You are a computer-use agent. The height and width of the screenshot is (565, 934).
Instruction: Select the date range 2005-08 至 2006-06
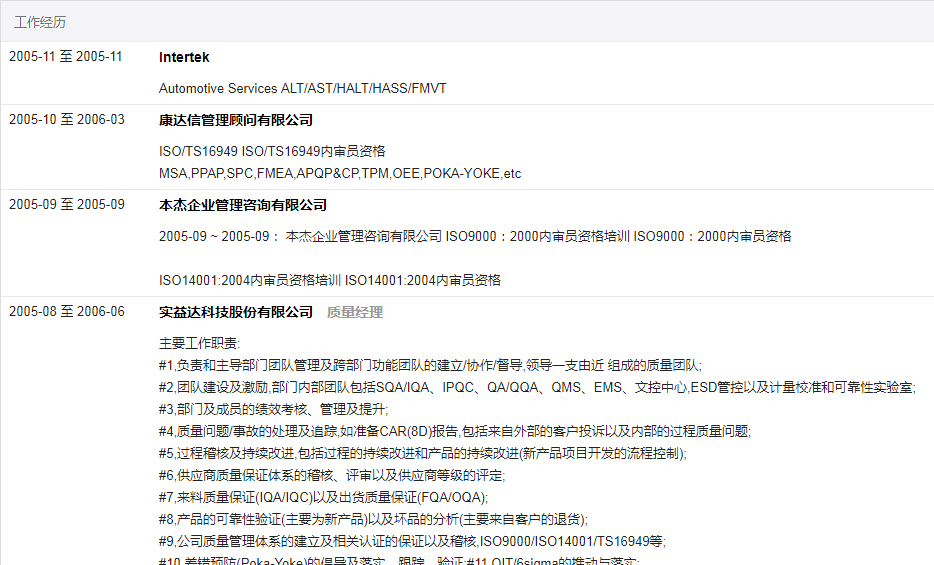pyautogui.click(x=67, y=311)
